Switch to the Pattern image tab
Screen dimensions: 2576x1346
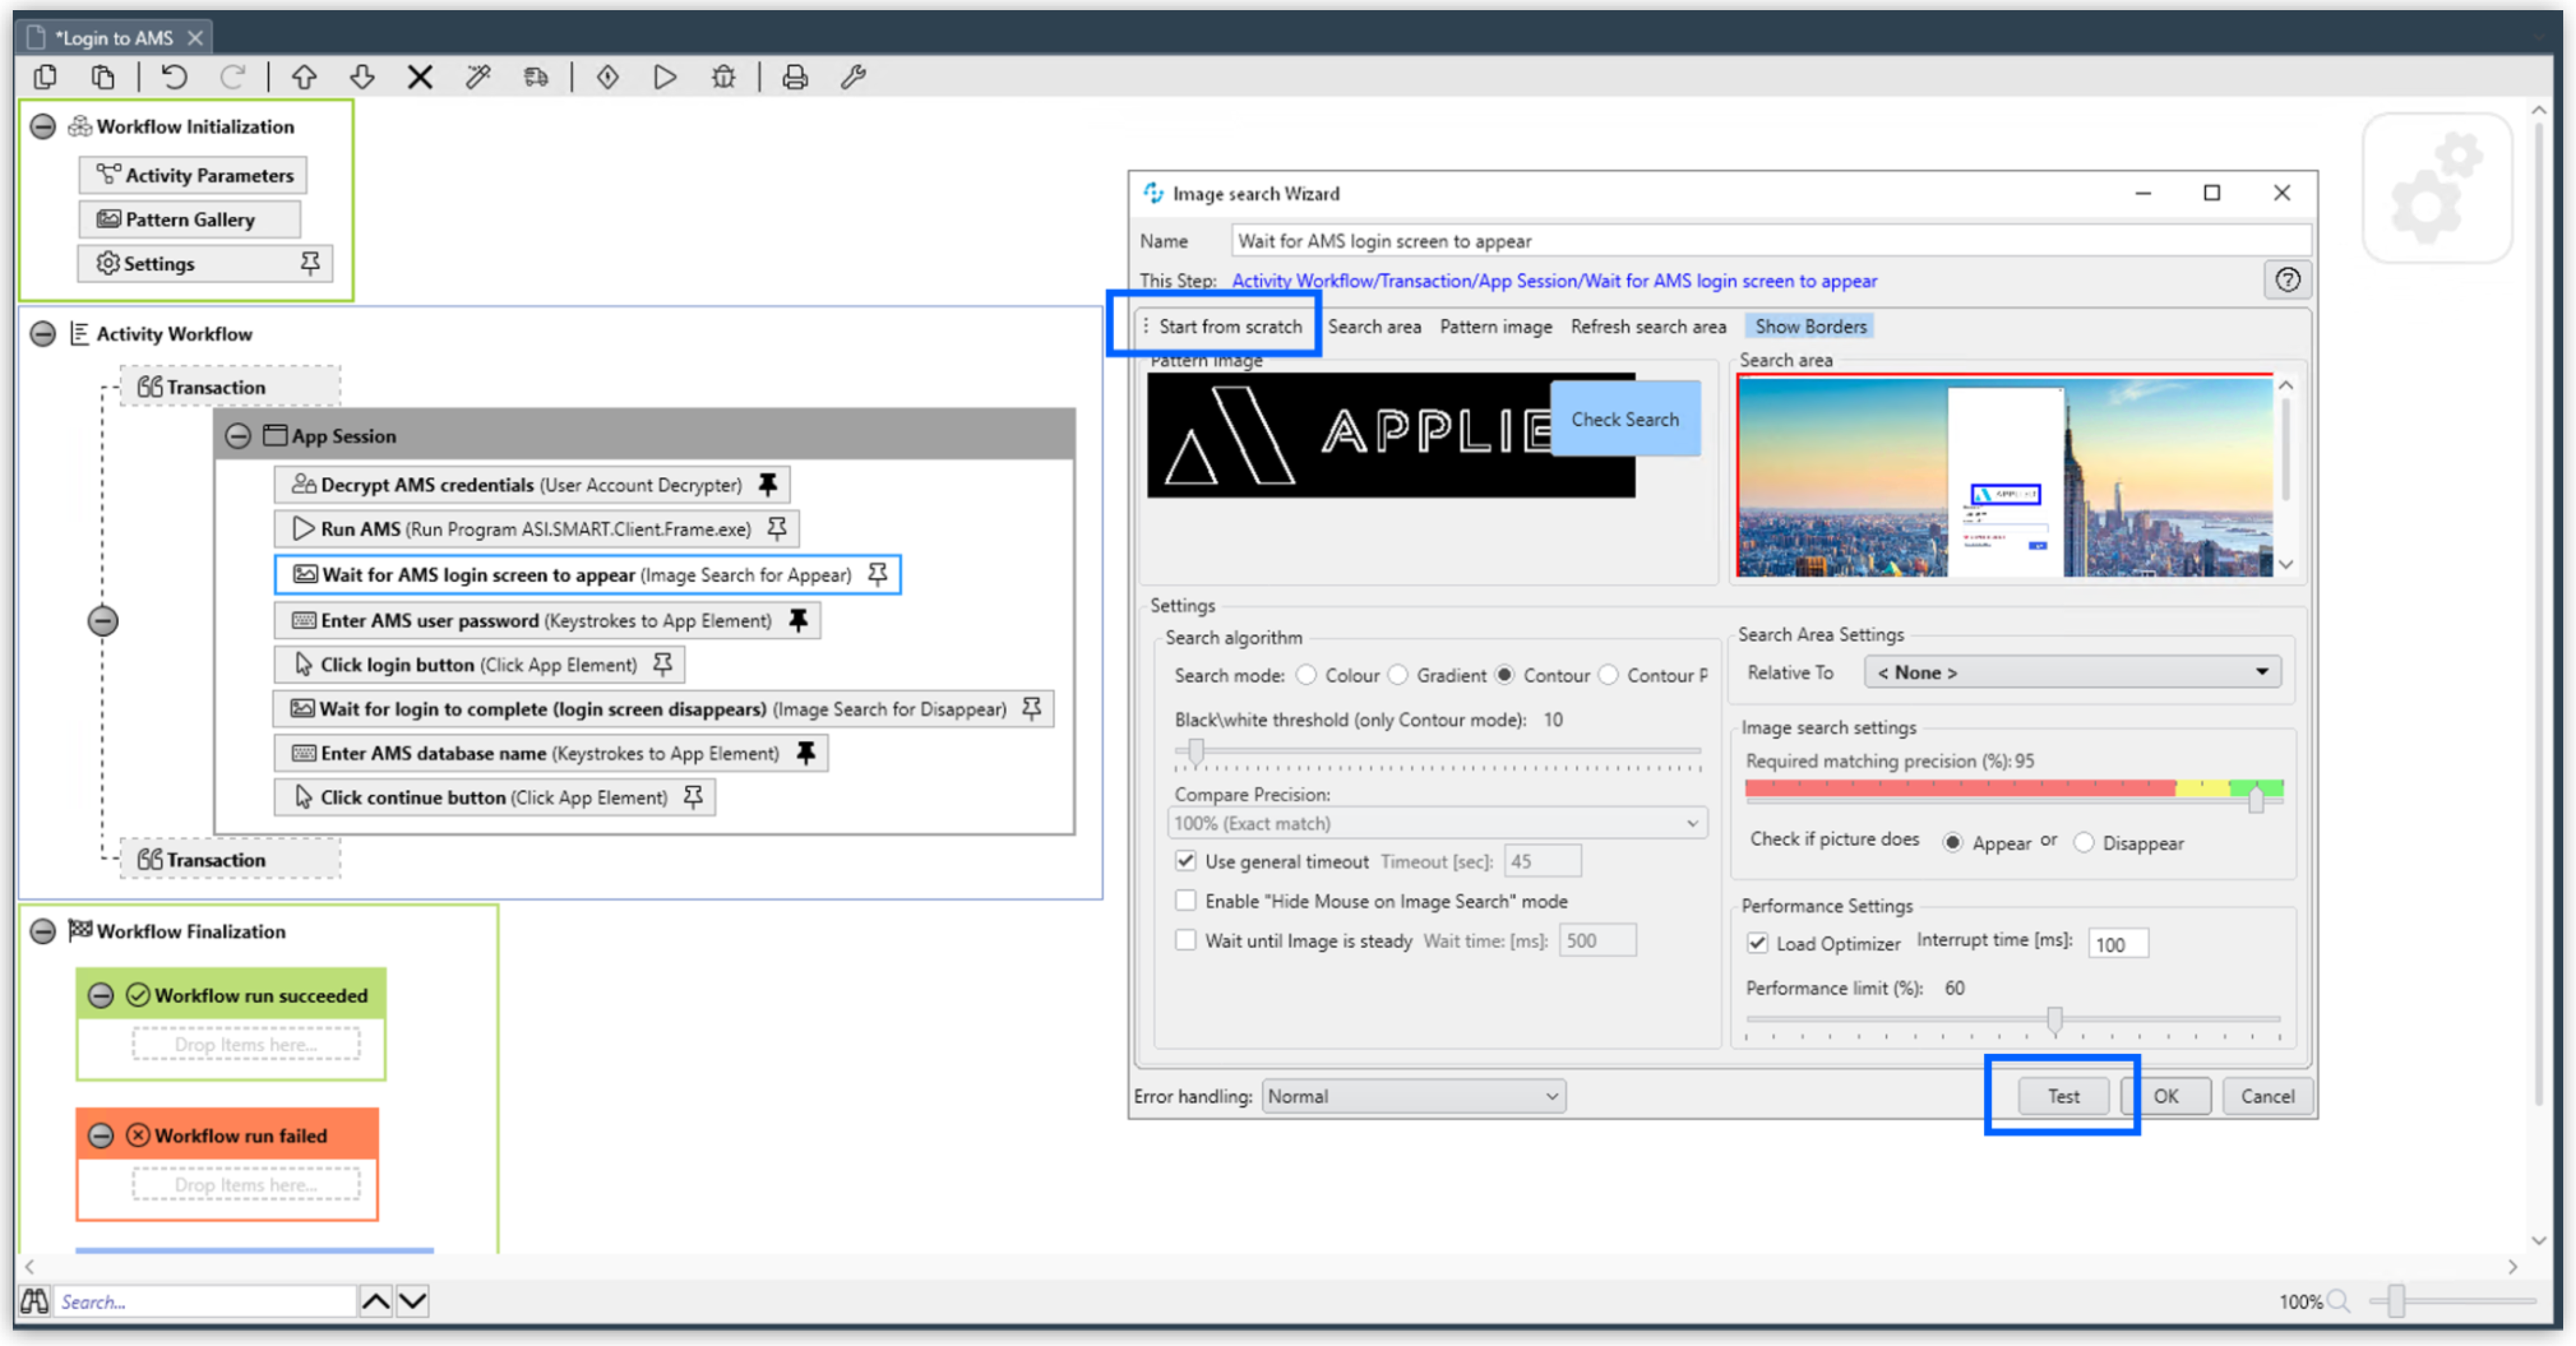(1496, 326)
